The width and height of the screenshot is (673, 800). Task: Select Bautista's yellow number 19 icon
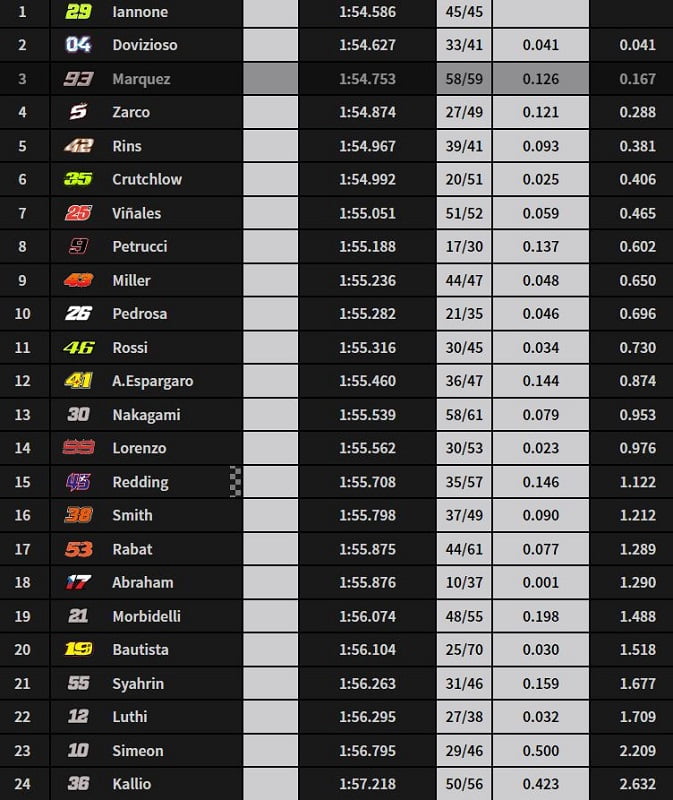(78, 650)
